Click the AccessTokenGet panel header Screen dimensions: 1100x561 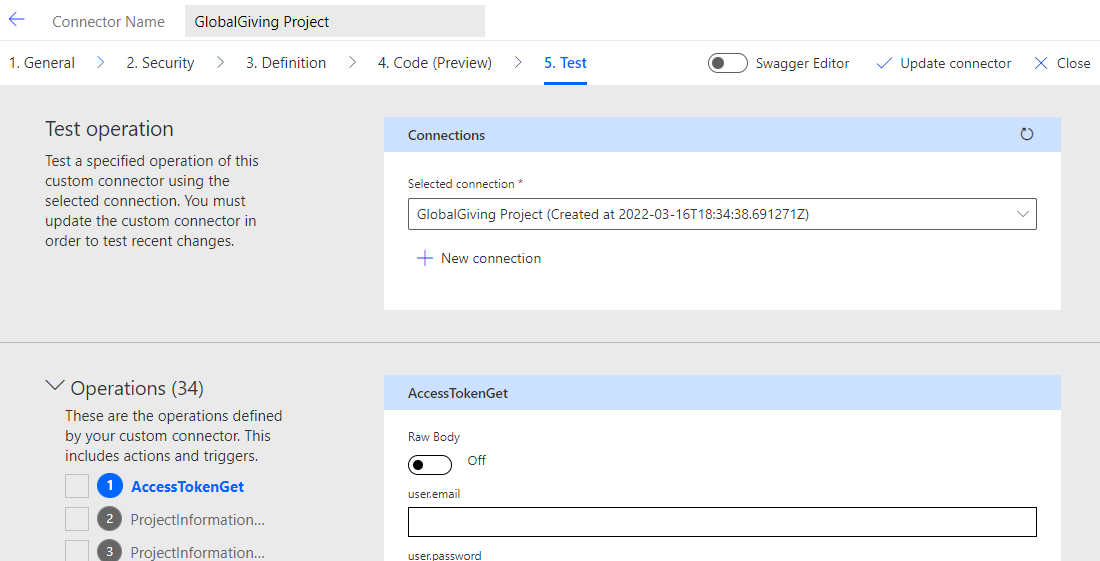[x=722, y=393]
